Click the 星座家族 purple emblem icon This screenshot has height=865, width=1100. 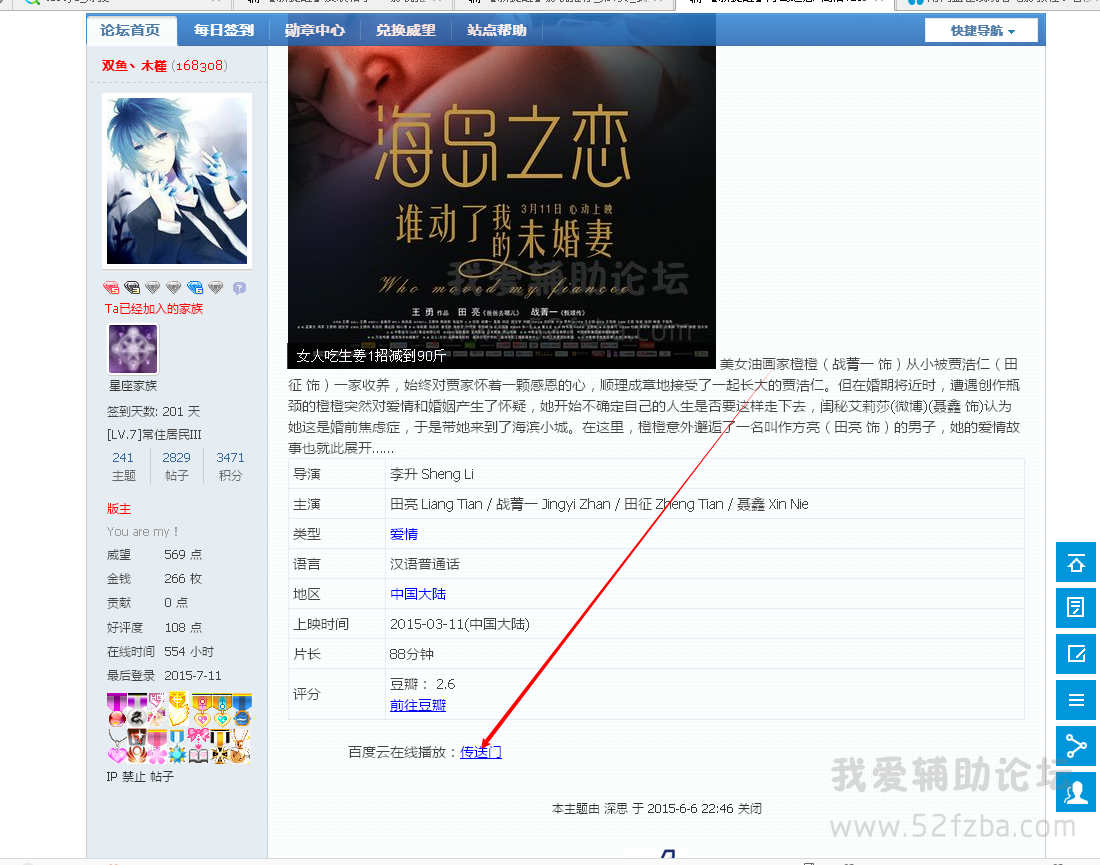pyautogui.click(x=133, y=349)
